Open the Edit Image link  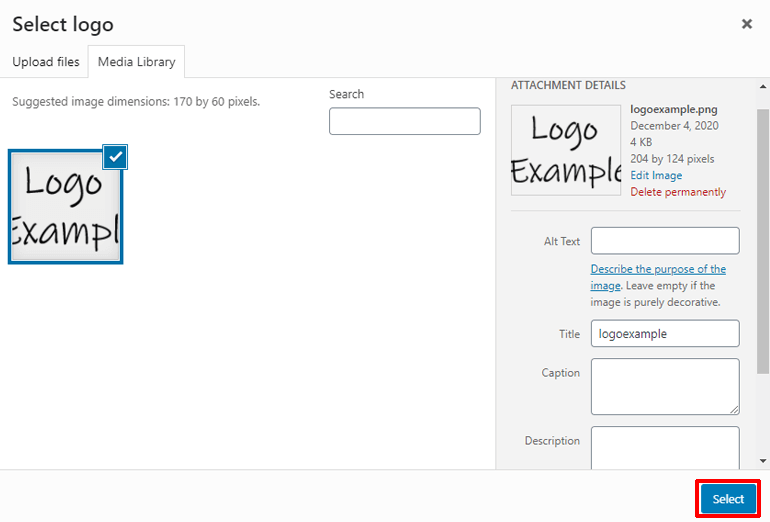[656, 175]
